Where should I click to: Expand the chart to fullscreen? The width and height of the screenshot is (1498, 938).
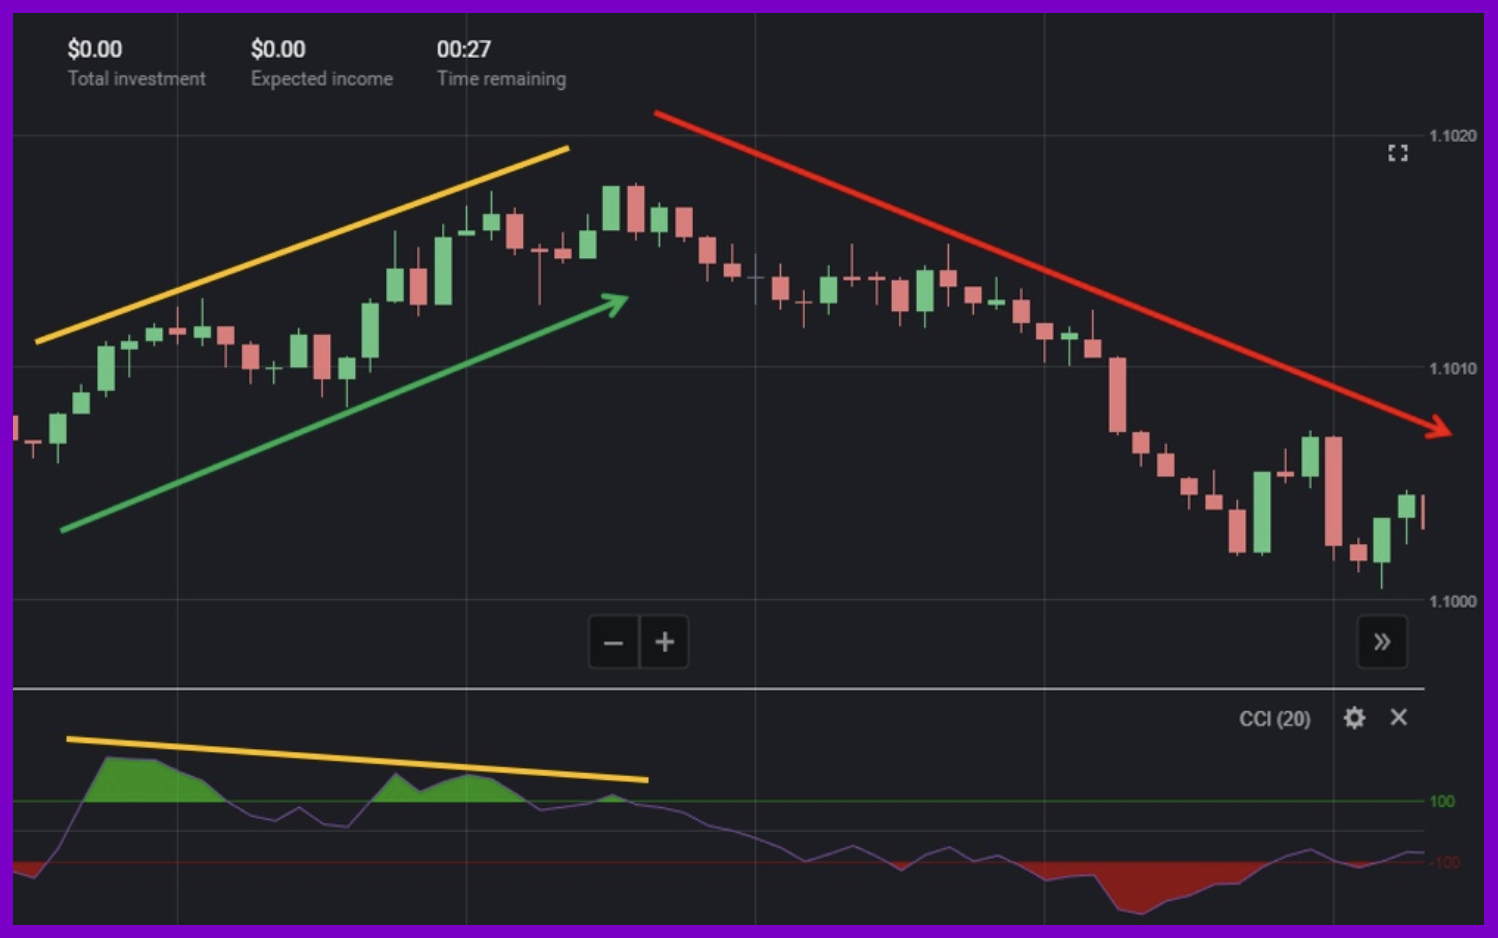tap(1398, 153)
